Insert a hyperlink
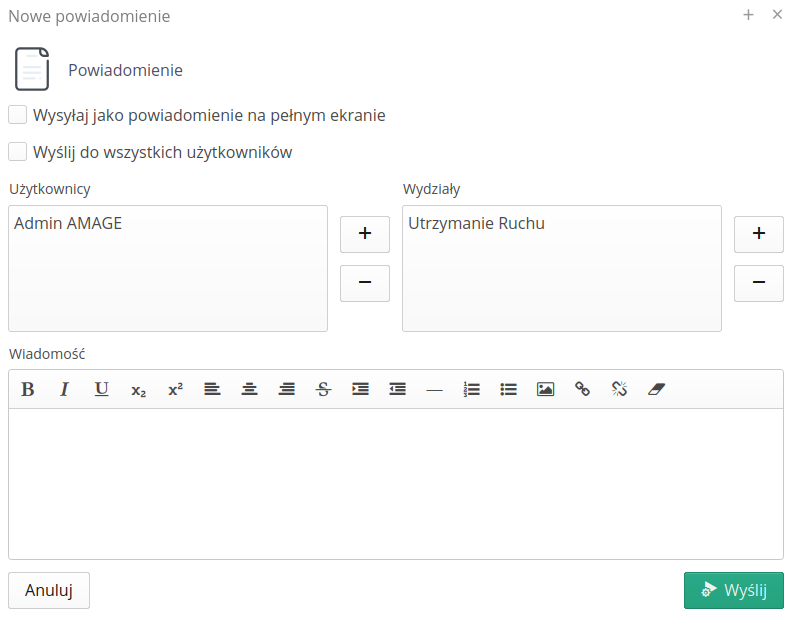The width and height of the screenshot is (794, 619). tap(582, 390)
